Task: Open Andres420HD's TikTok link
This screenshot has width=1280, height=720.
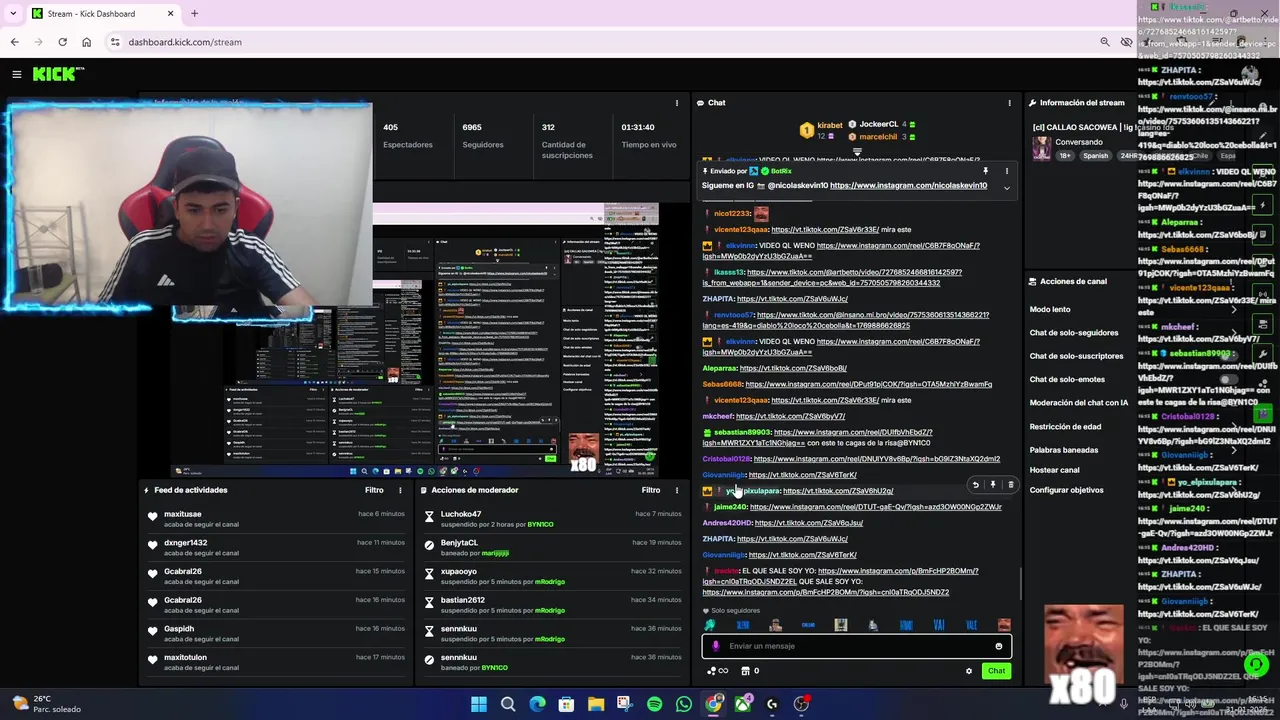Action: [x=808, y=523]
